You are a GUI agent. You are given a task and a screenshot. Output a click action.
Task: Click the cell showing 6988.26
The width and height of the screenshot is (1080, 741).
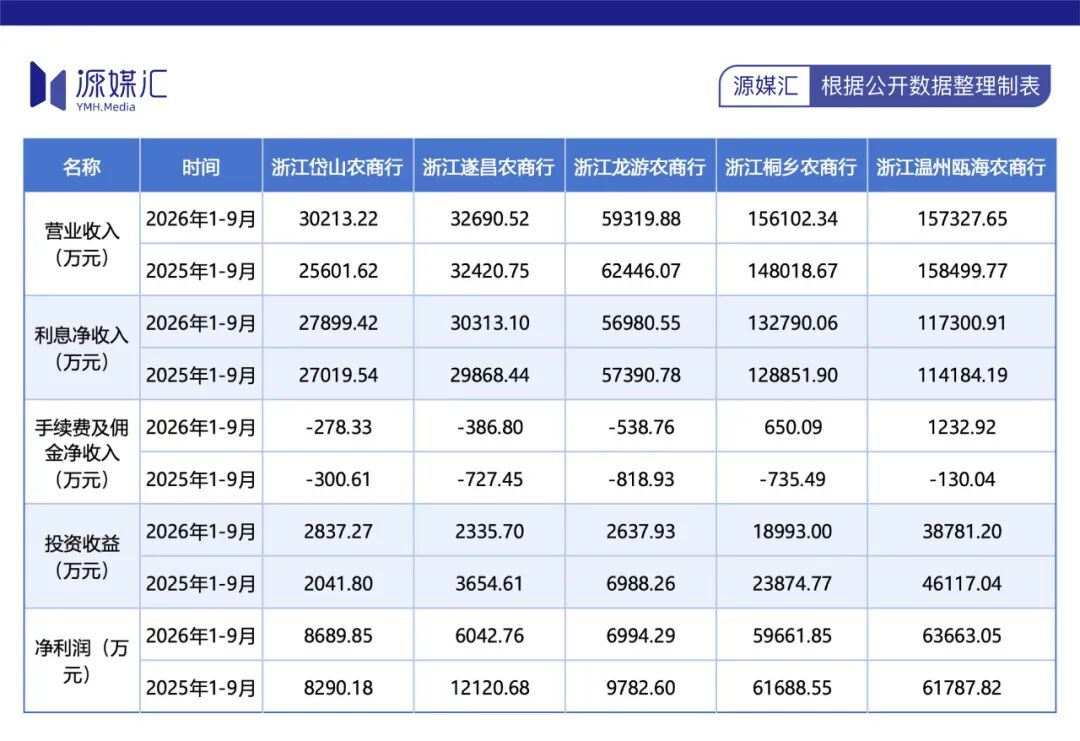(x=641, y=583)
